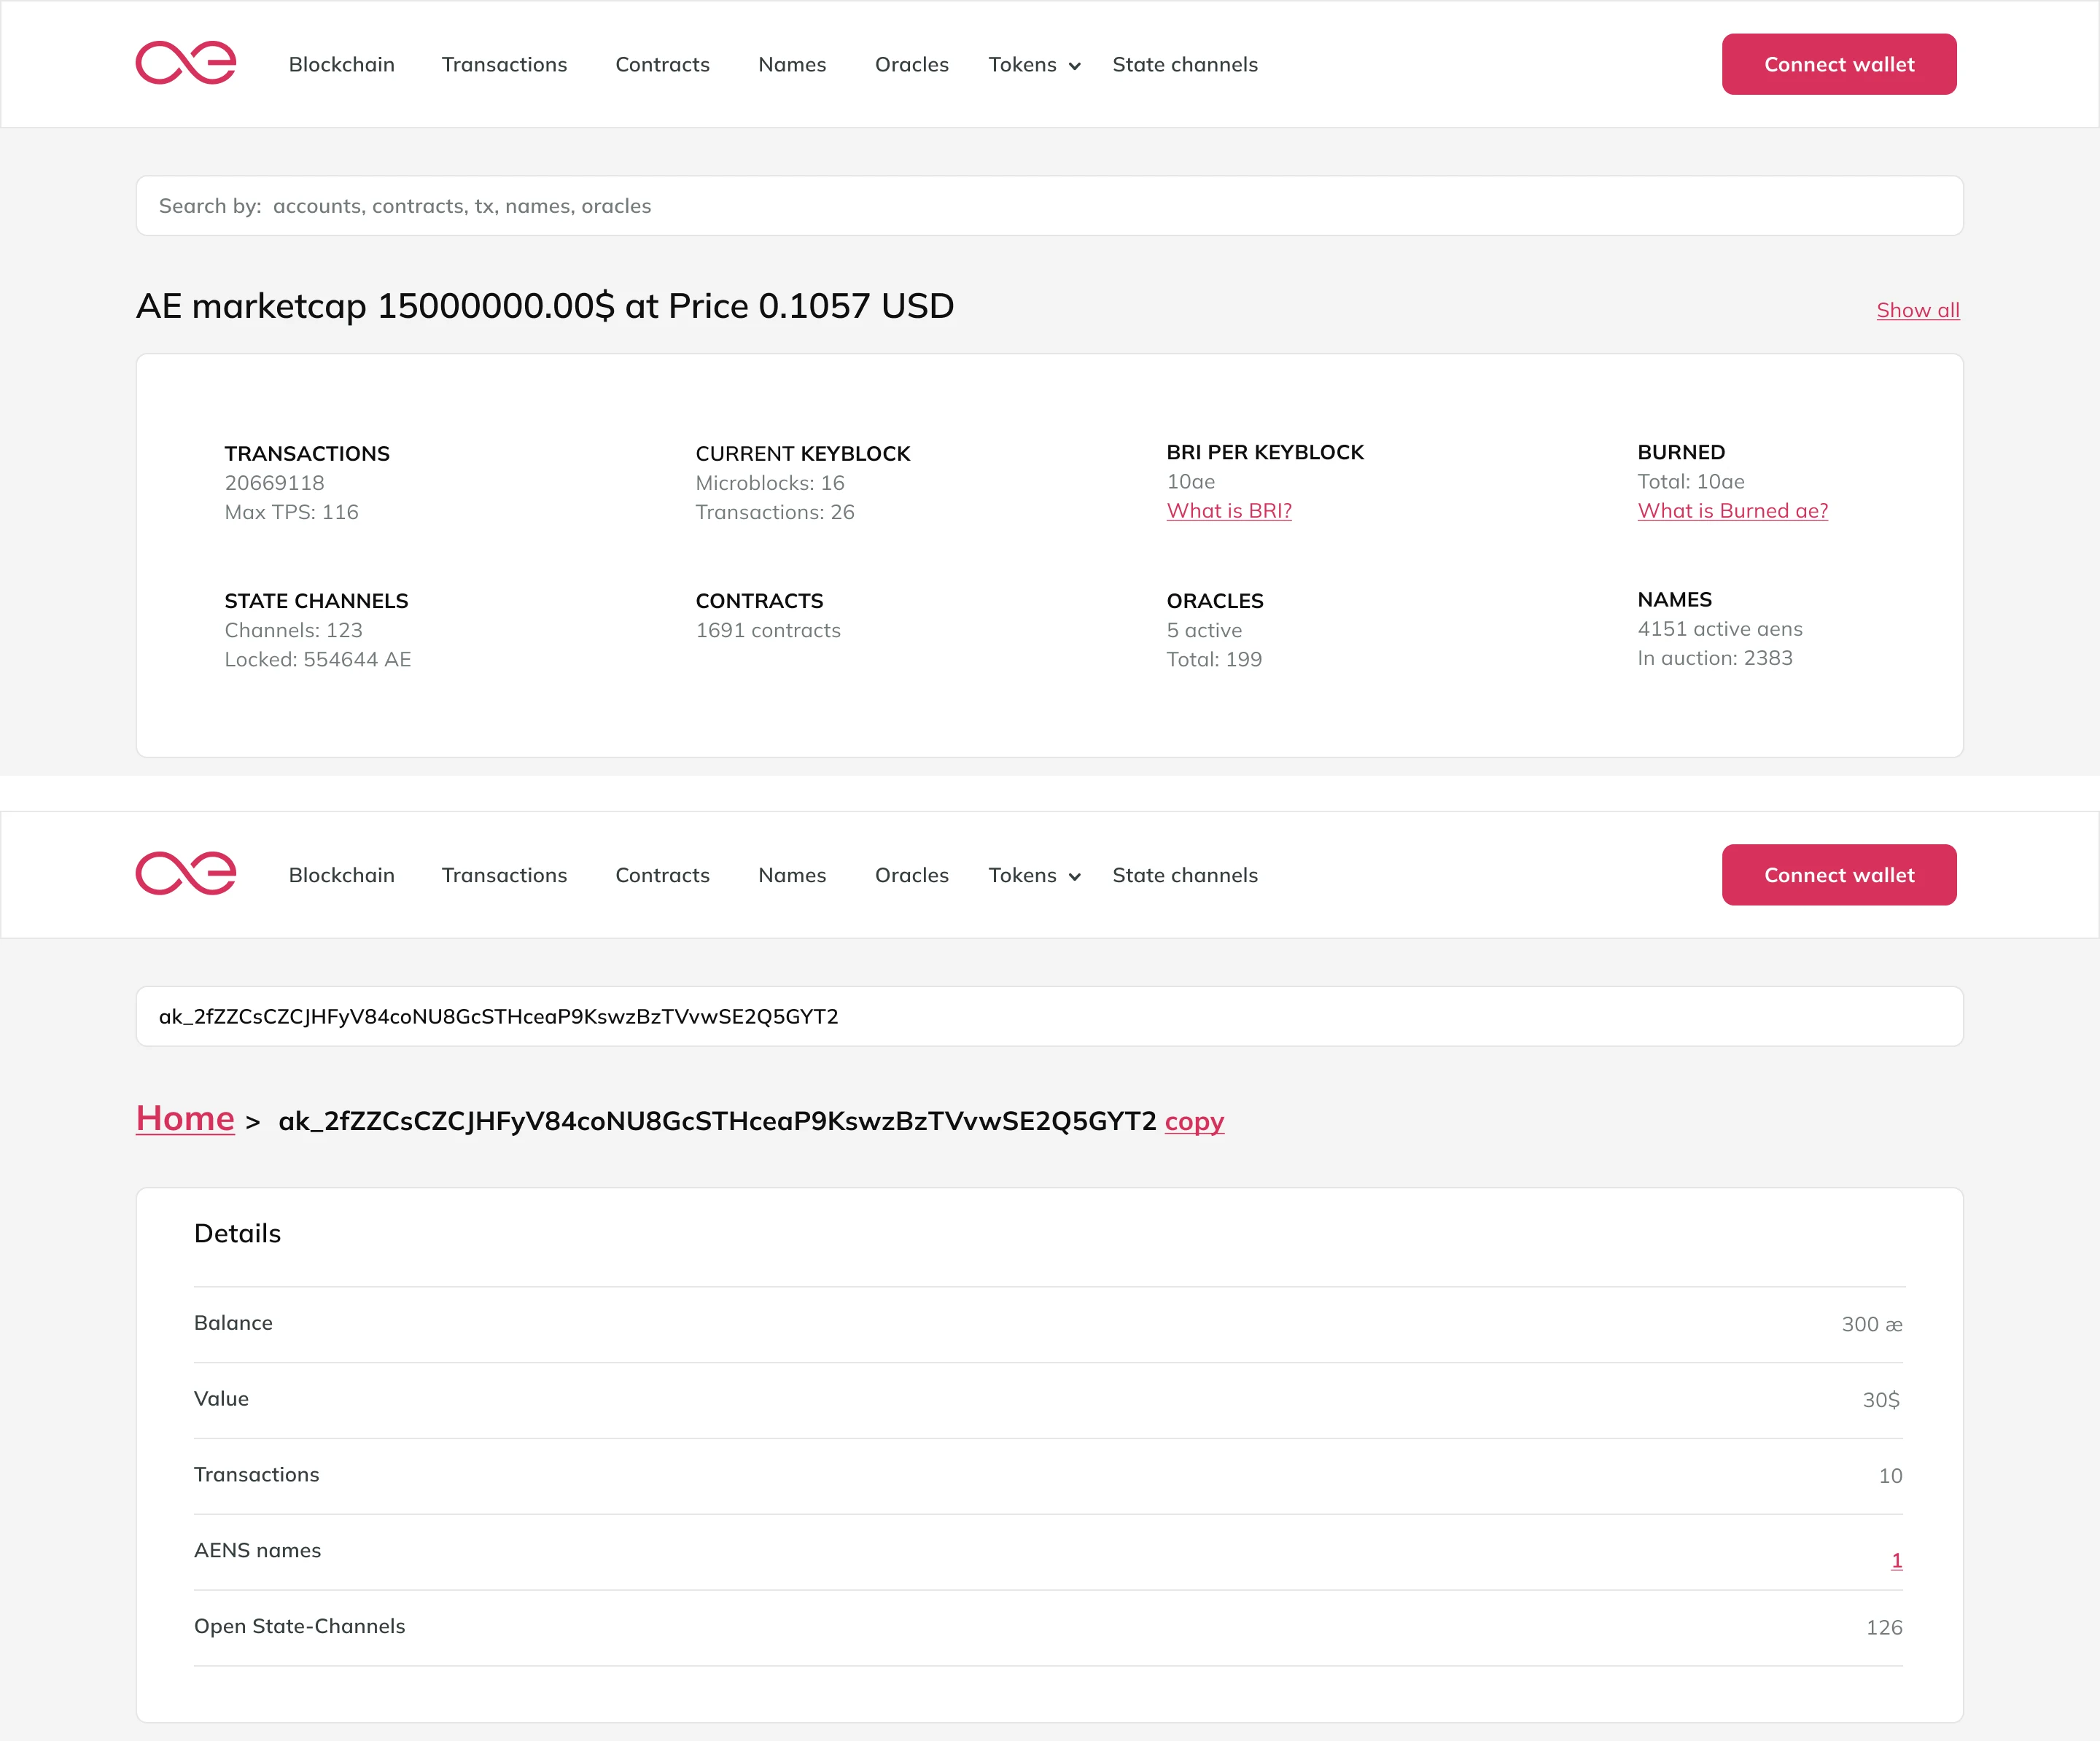Expand the Tokens dropdown in the top navigation
This screenshot has width=2100, height=1741.
(1034, 65)
